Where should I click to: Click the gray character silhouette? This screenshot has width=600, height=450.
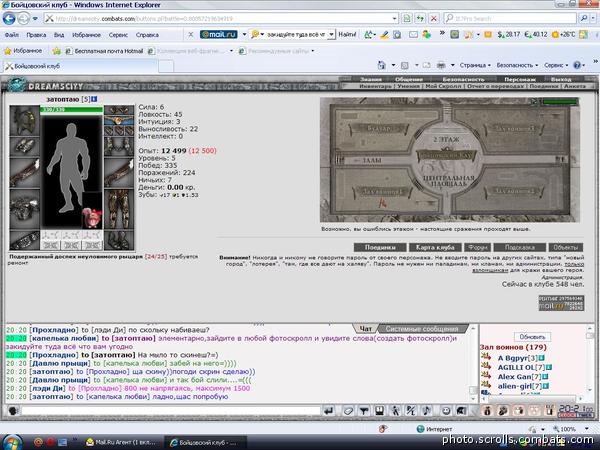point(69,168)
